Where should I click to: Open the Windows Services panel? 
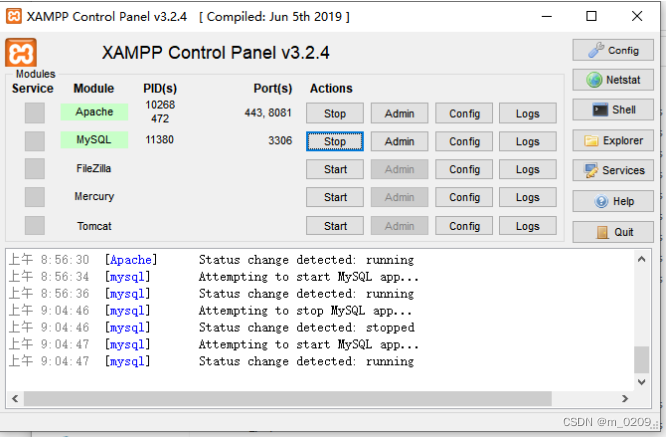pos(613,170)
